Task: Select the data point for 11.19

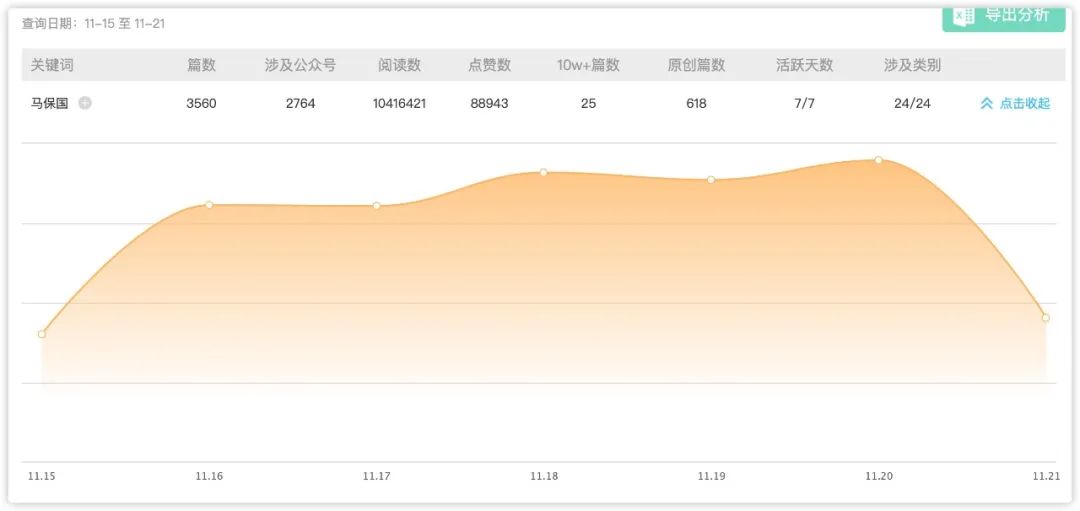Action: pyautogui.click(x=711, y=180)
